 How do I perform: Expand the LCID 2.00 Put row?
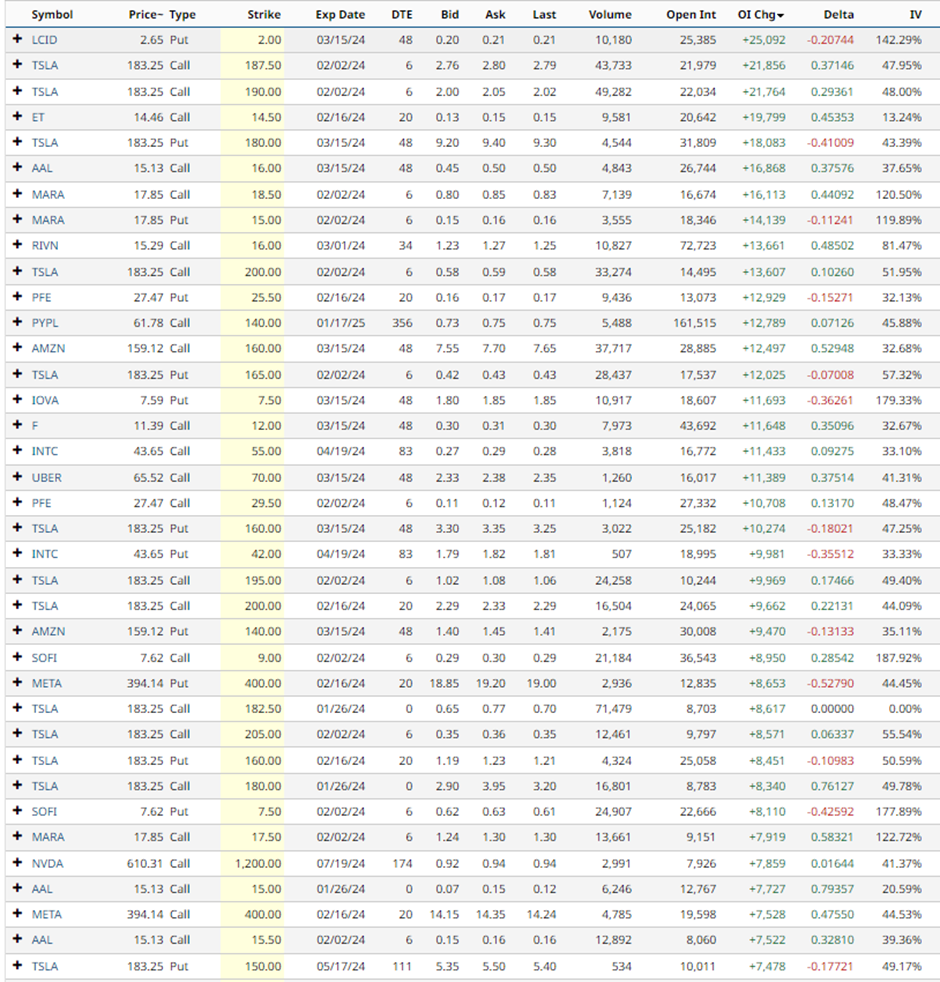pos(17,39)
